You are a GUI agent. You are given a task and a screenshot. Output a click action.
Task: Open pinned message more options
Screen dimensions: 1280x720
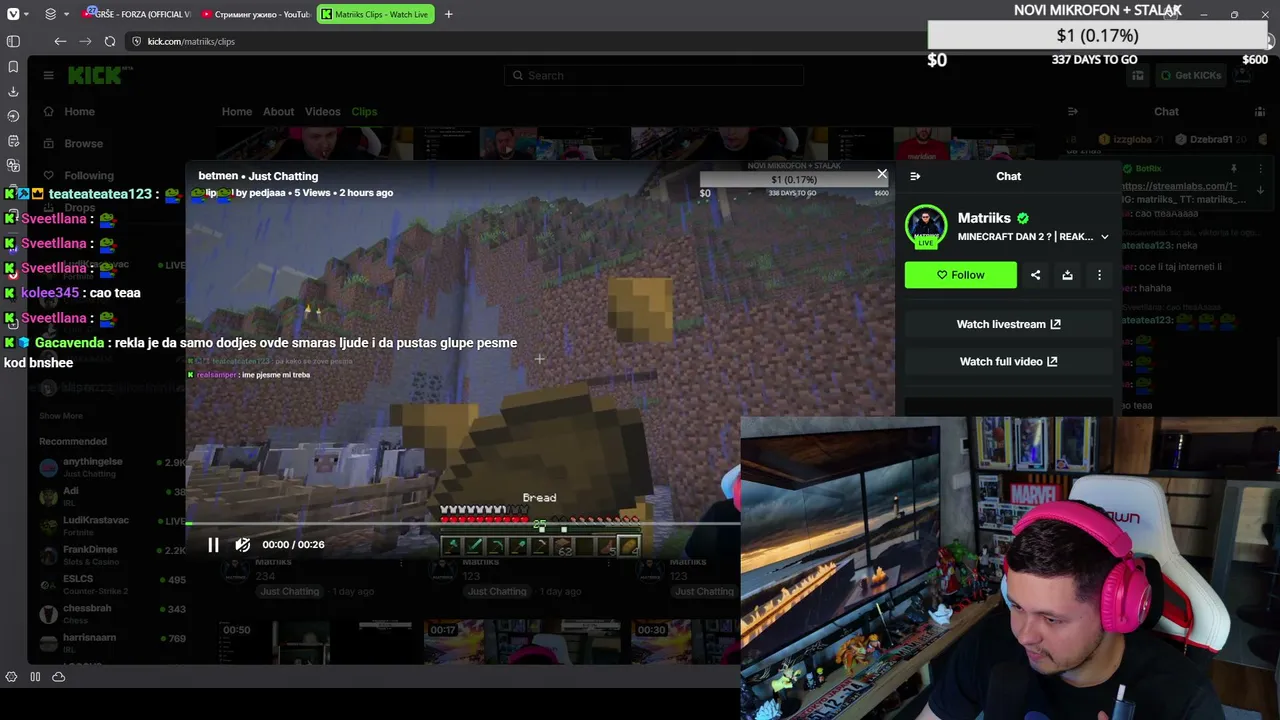(x=1260, y=169)
